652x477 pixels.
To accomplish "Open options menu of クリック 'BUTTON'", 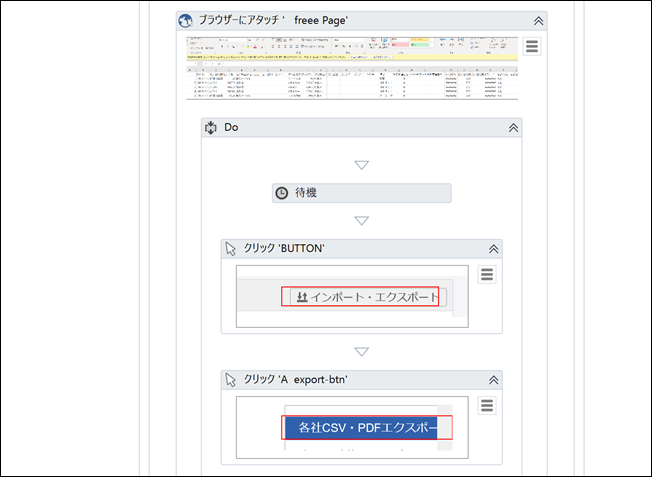I will [487, 274].
